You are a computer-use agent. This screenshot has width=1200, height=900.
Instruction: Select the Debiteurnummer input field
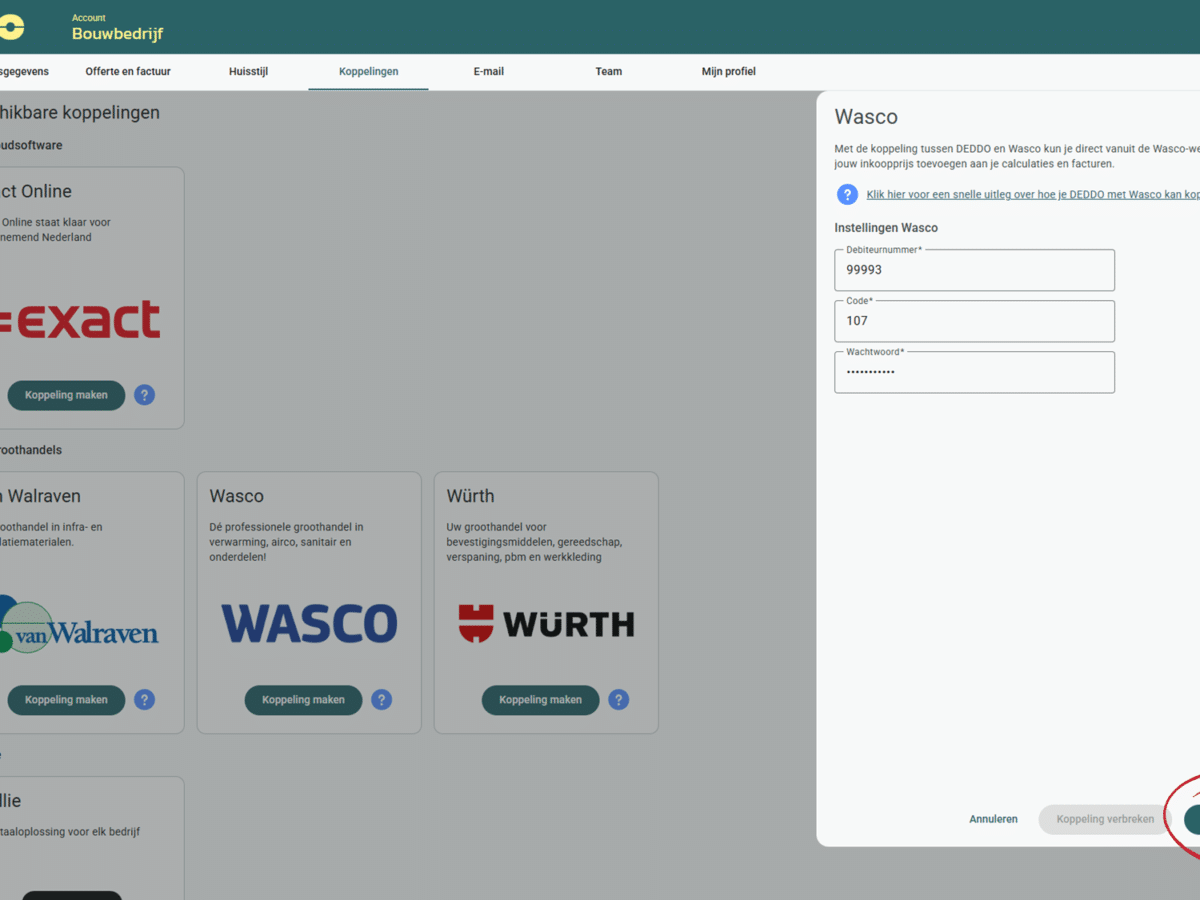point(974,270)
